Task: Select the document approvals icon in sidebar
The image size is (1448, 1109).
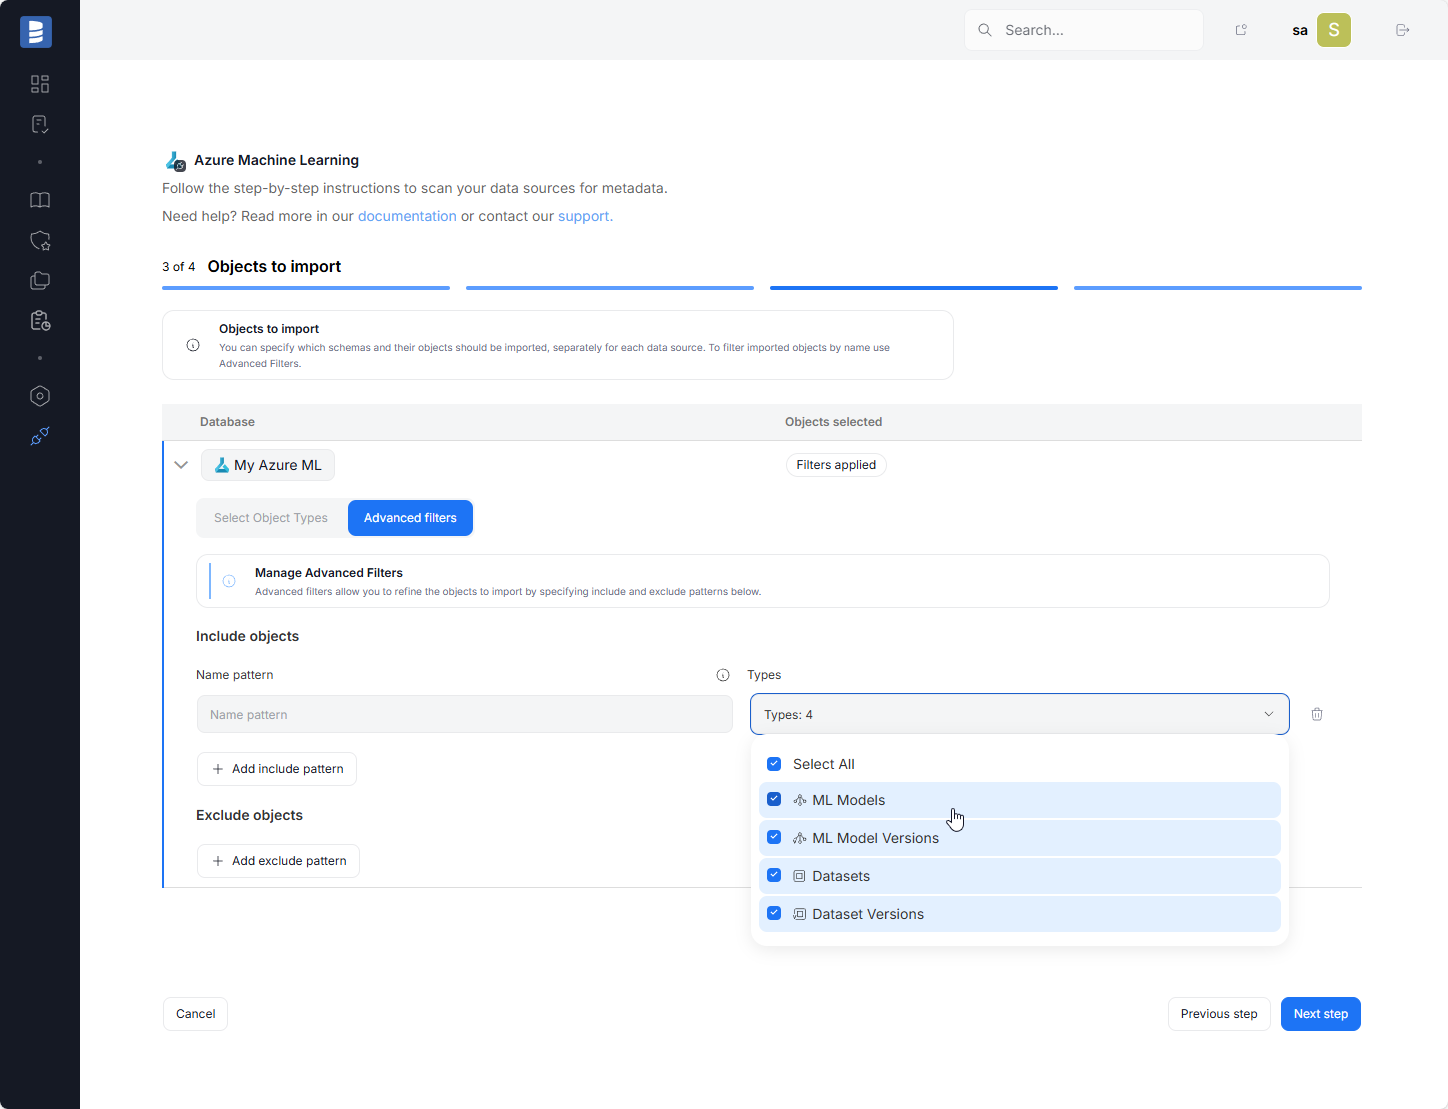Action: (40, 123)
